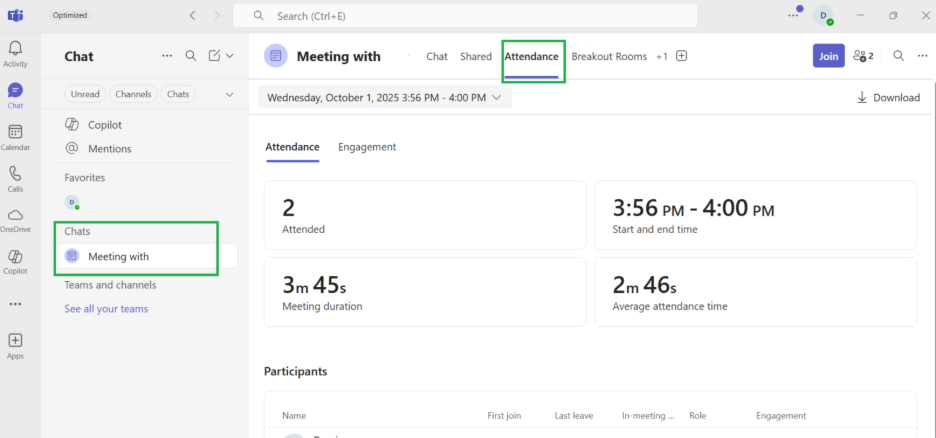Filter chat list by Channels

coord(134,94)
